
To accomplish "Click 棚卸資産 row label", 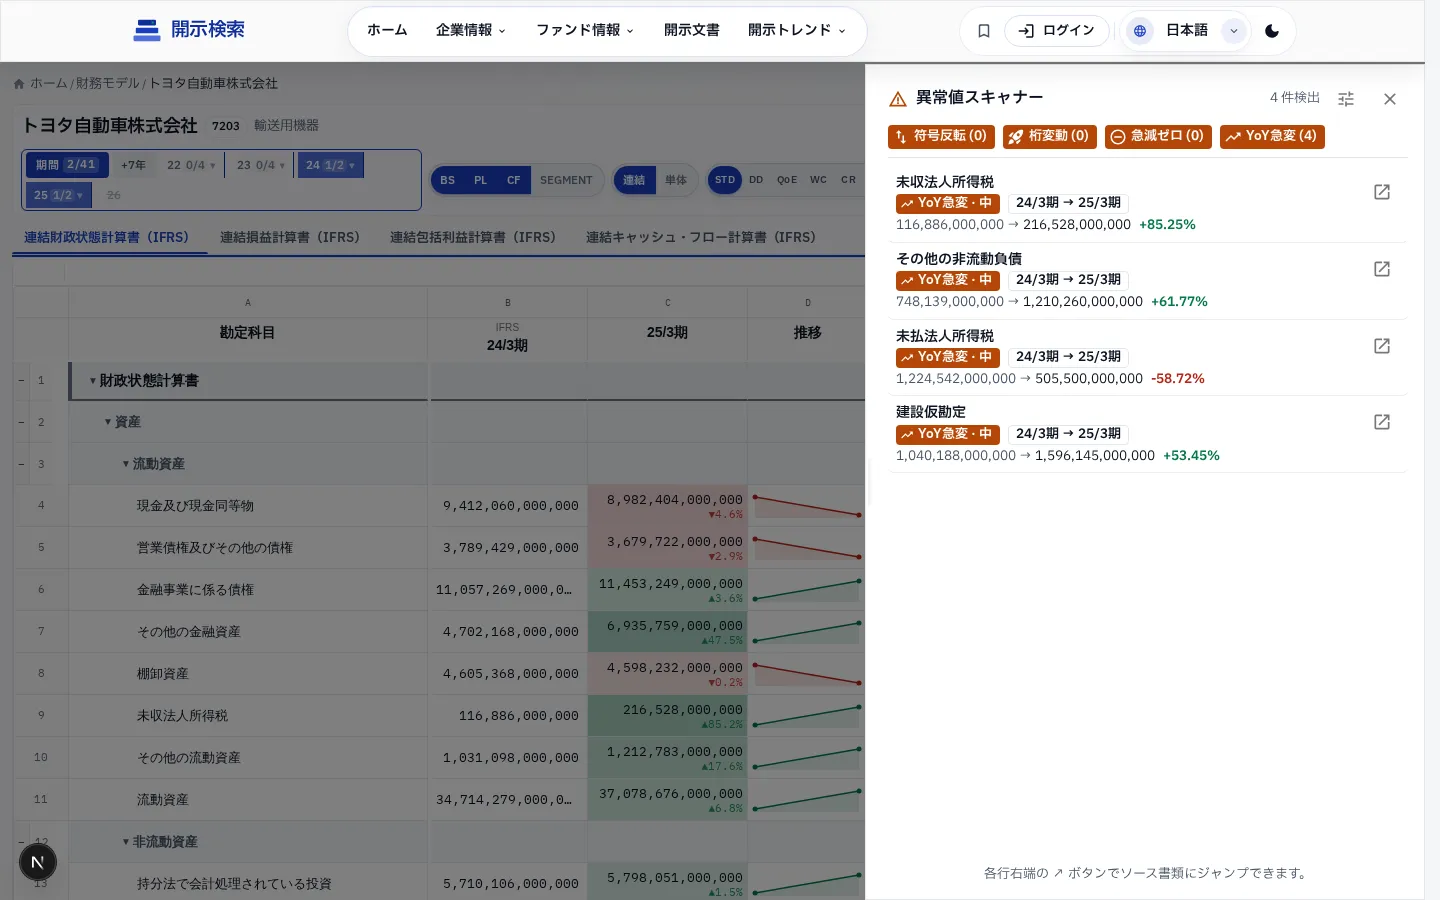I will (x=163, y=674).
